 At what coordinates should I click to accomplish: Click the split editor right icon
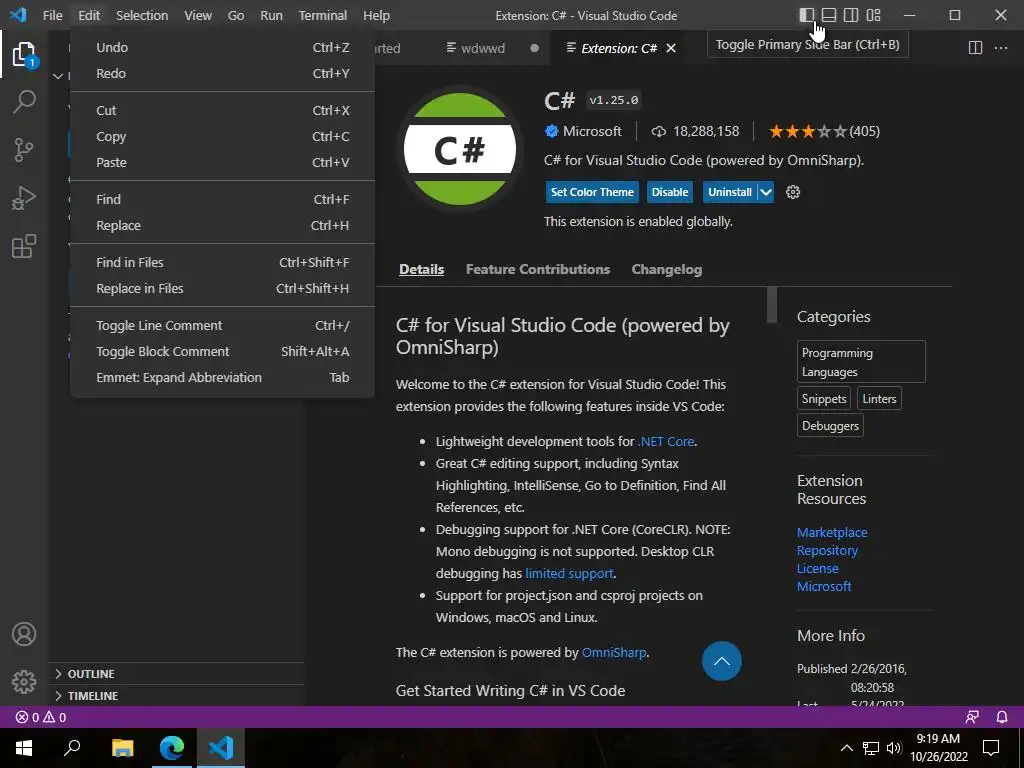975,48
